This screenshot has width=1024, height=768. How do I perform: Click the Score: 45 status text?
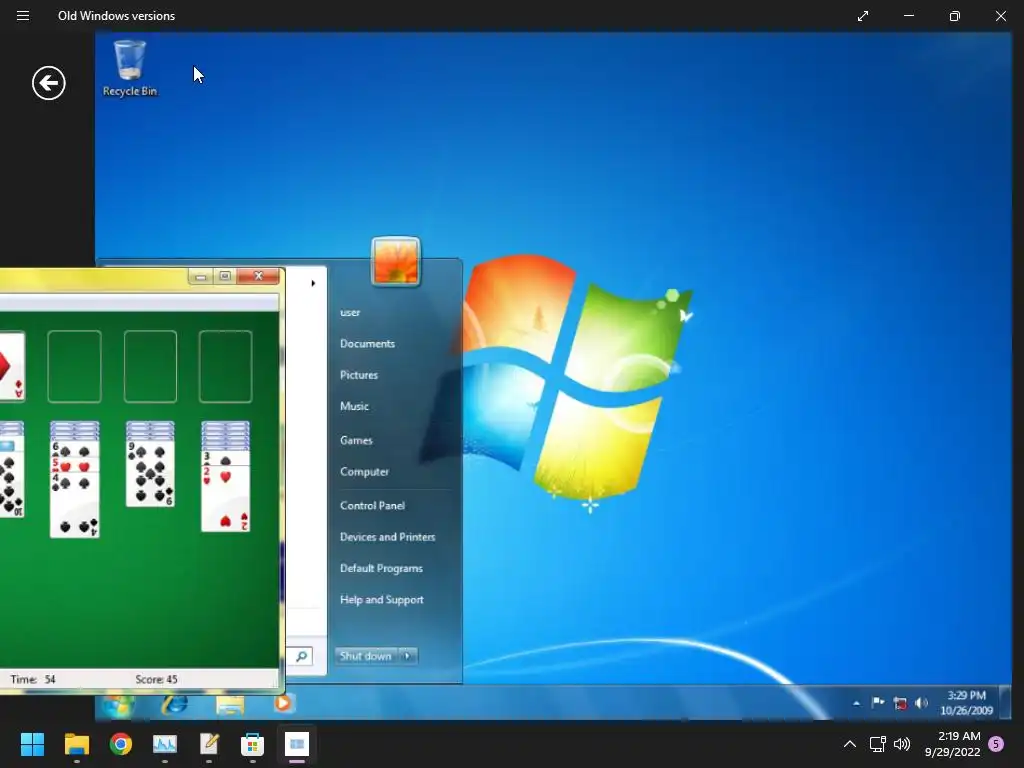[156, 679]
